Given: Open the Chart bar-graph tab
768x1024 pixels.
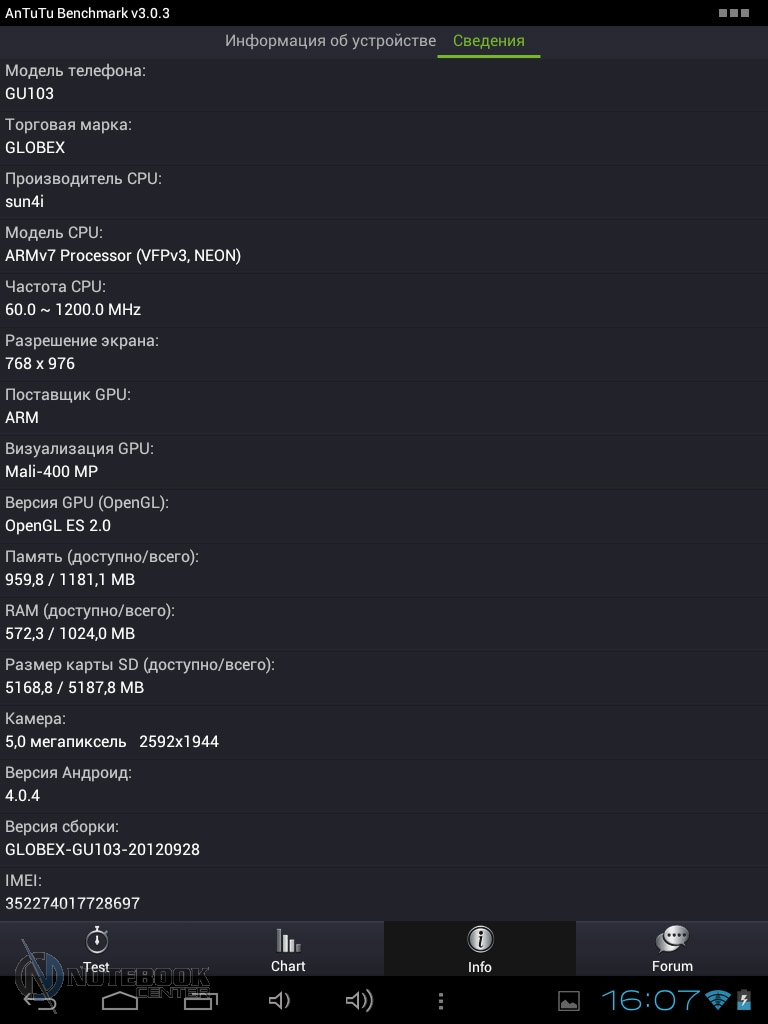Looking at the screenshot, I should pos(288,948).
